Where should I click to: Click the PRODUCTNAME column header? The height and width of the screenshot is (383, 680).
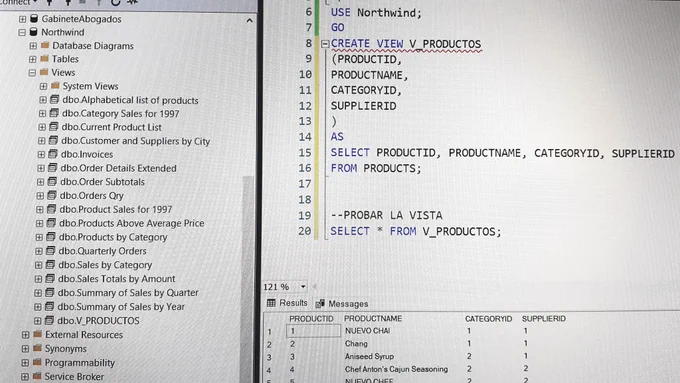[373, 318]
